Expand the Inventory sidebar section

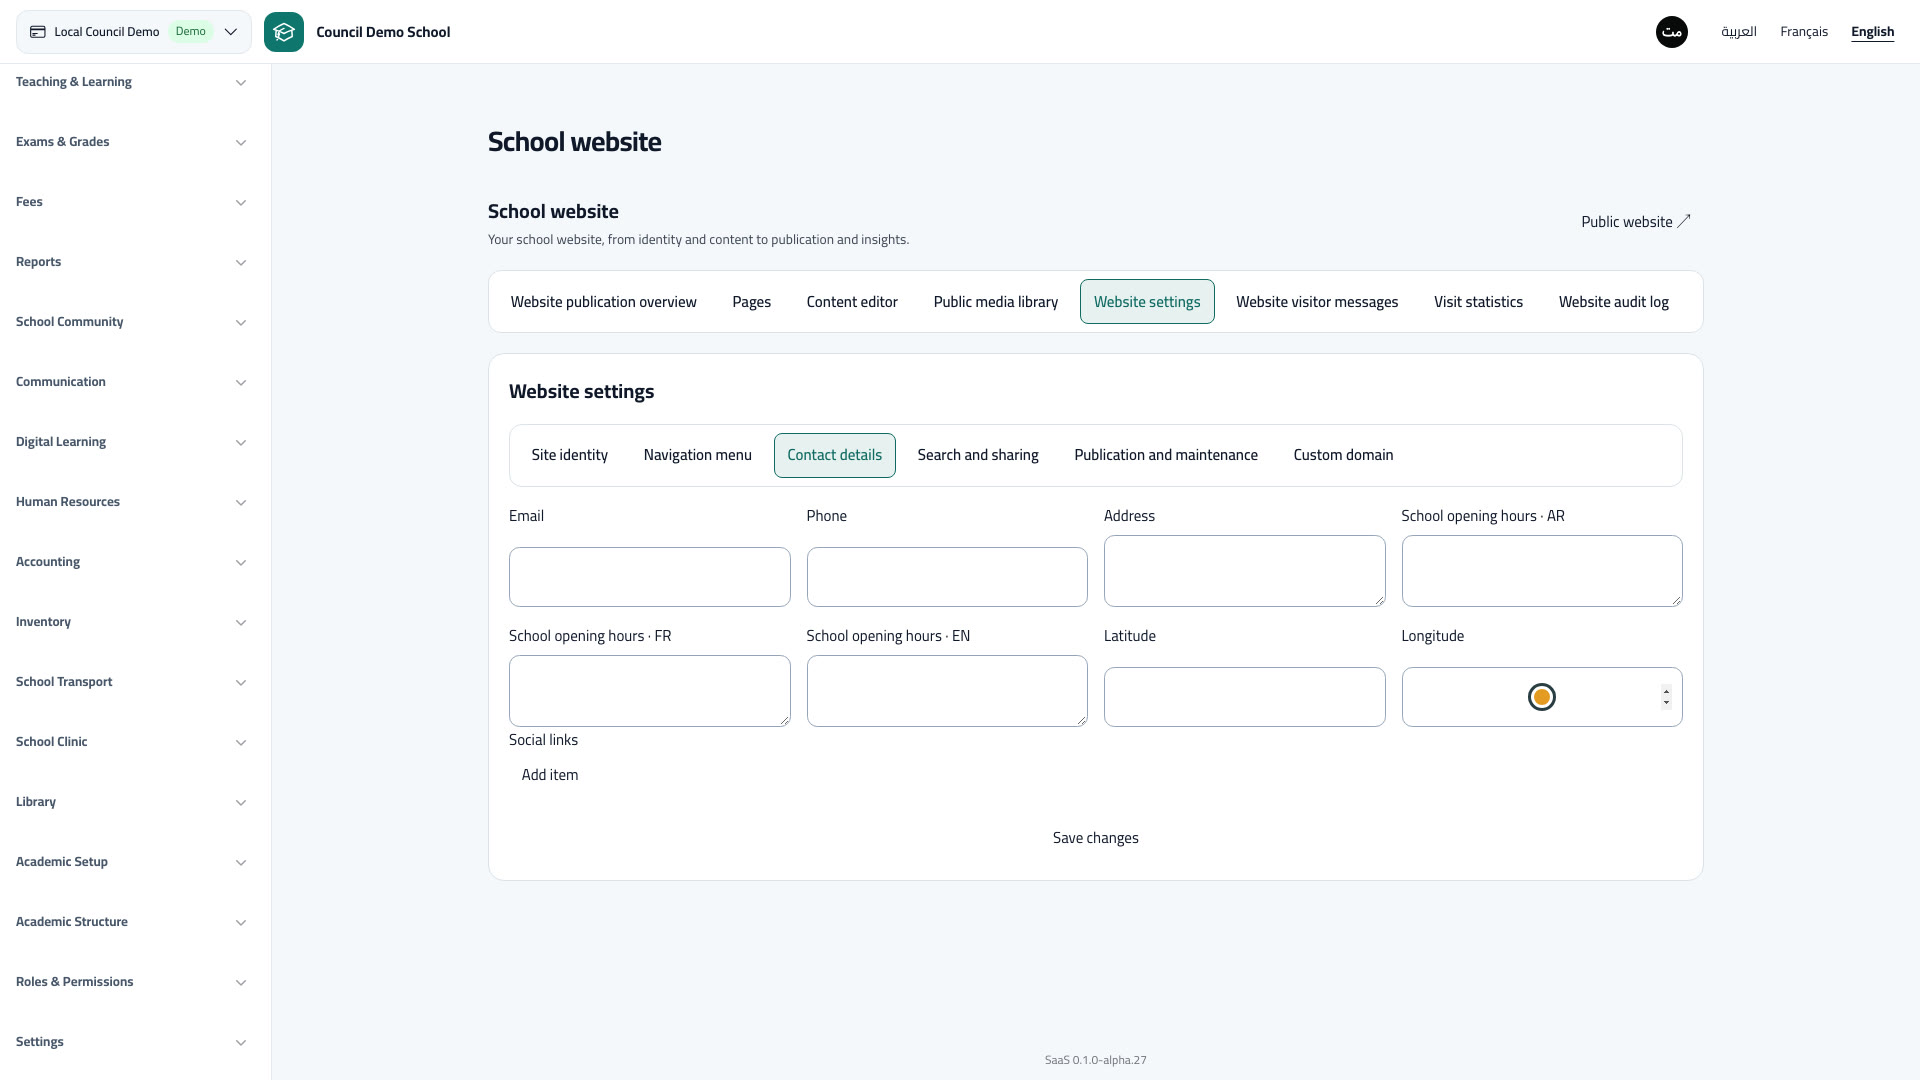point(131,622)
